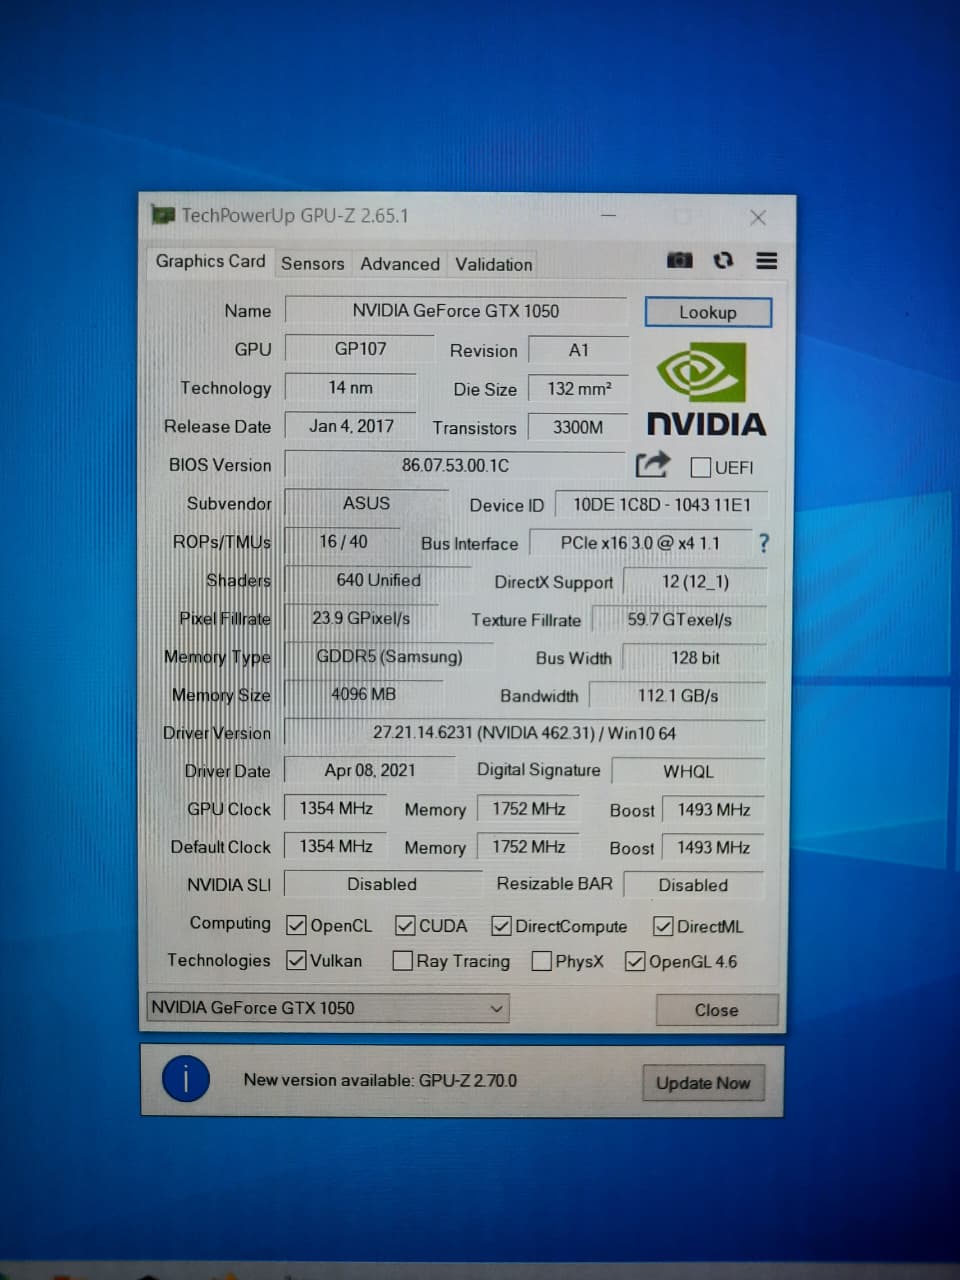960x1280 pixels.
Task: Click the Subvendor field showing ASUS
Action: click(x=367, y=503)
